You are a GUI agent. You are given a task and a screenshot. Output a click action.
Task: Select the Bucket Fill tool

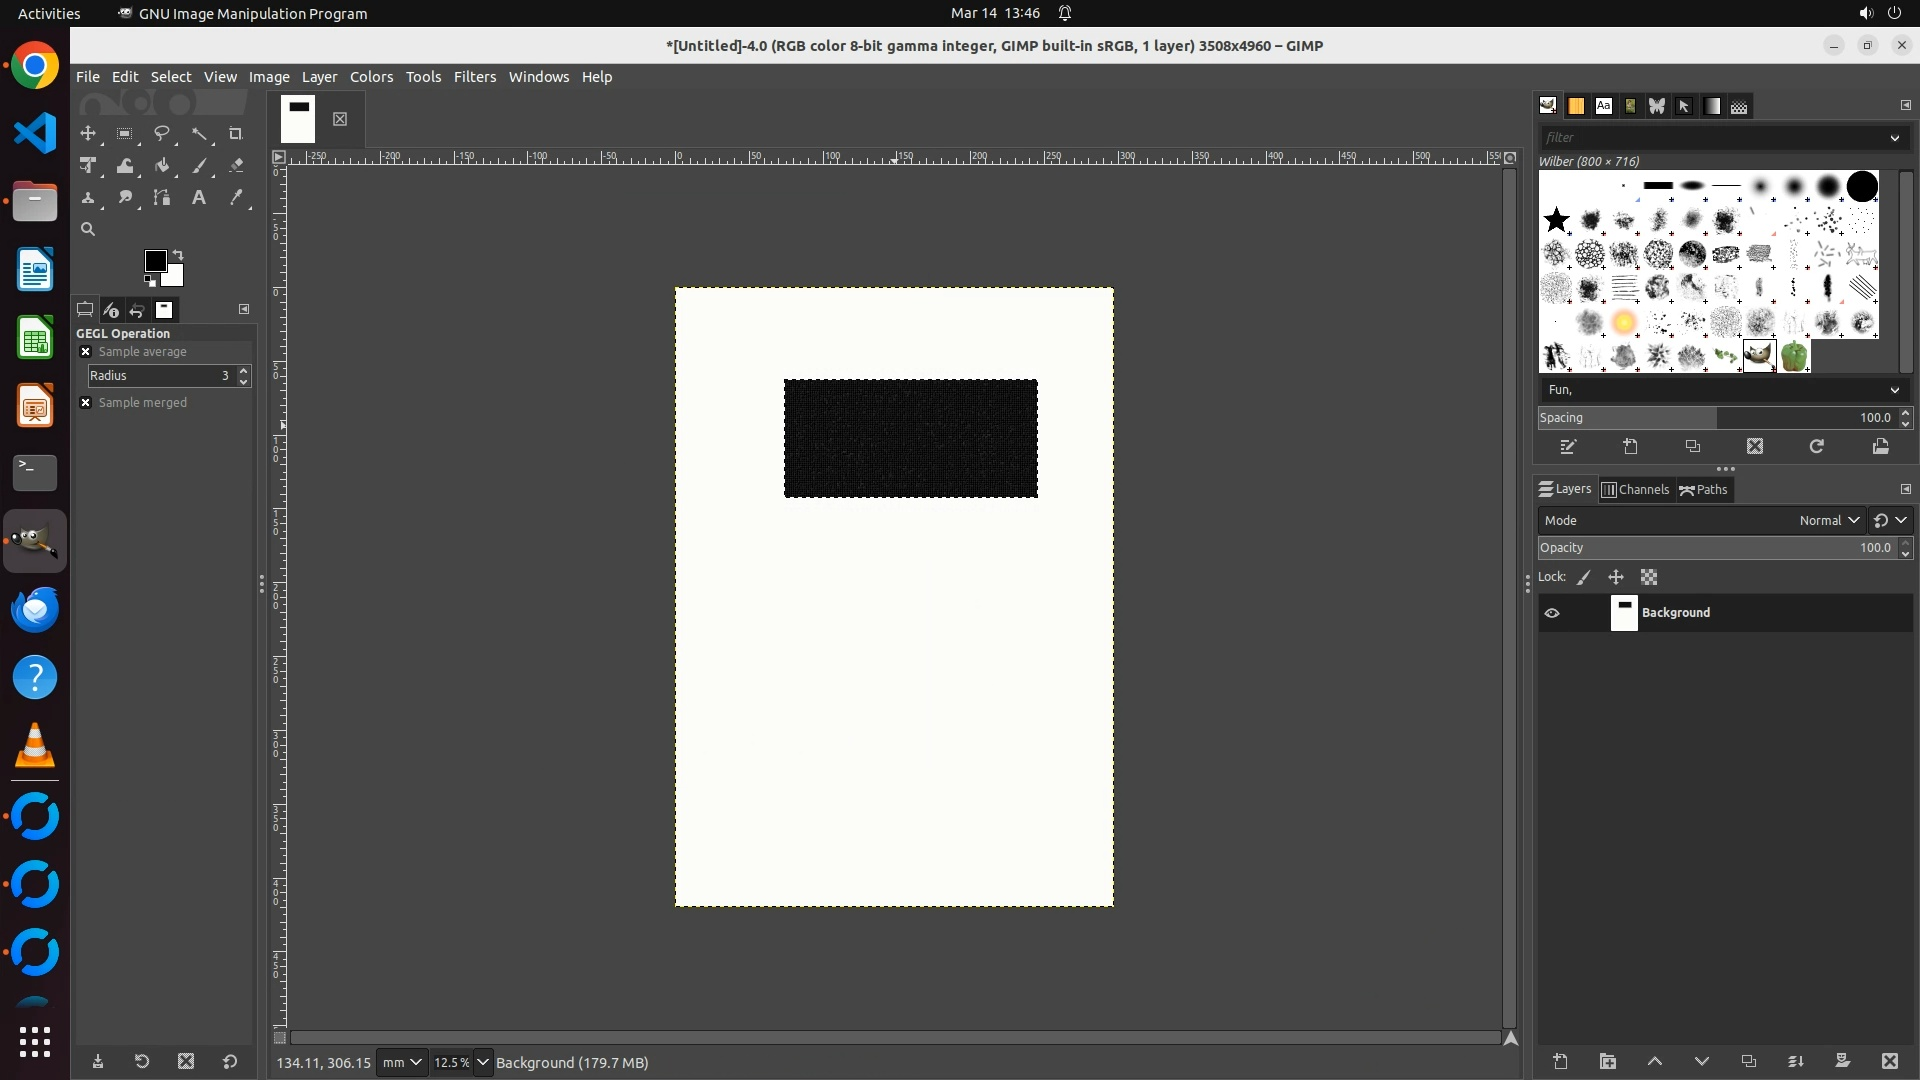point(162,166)
